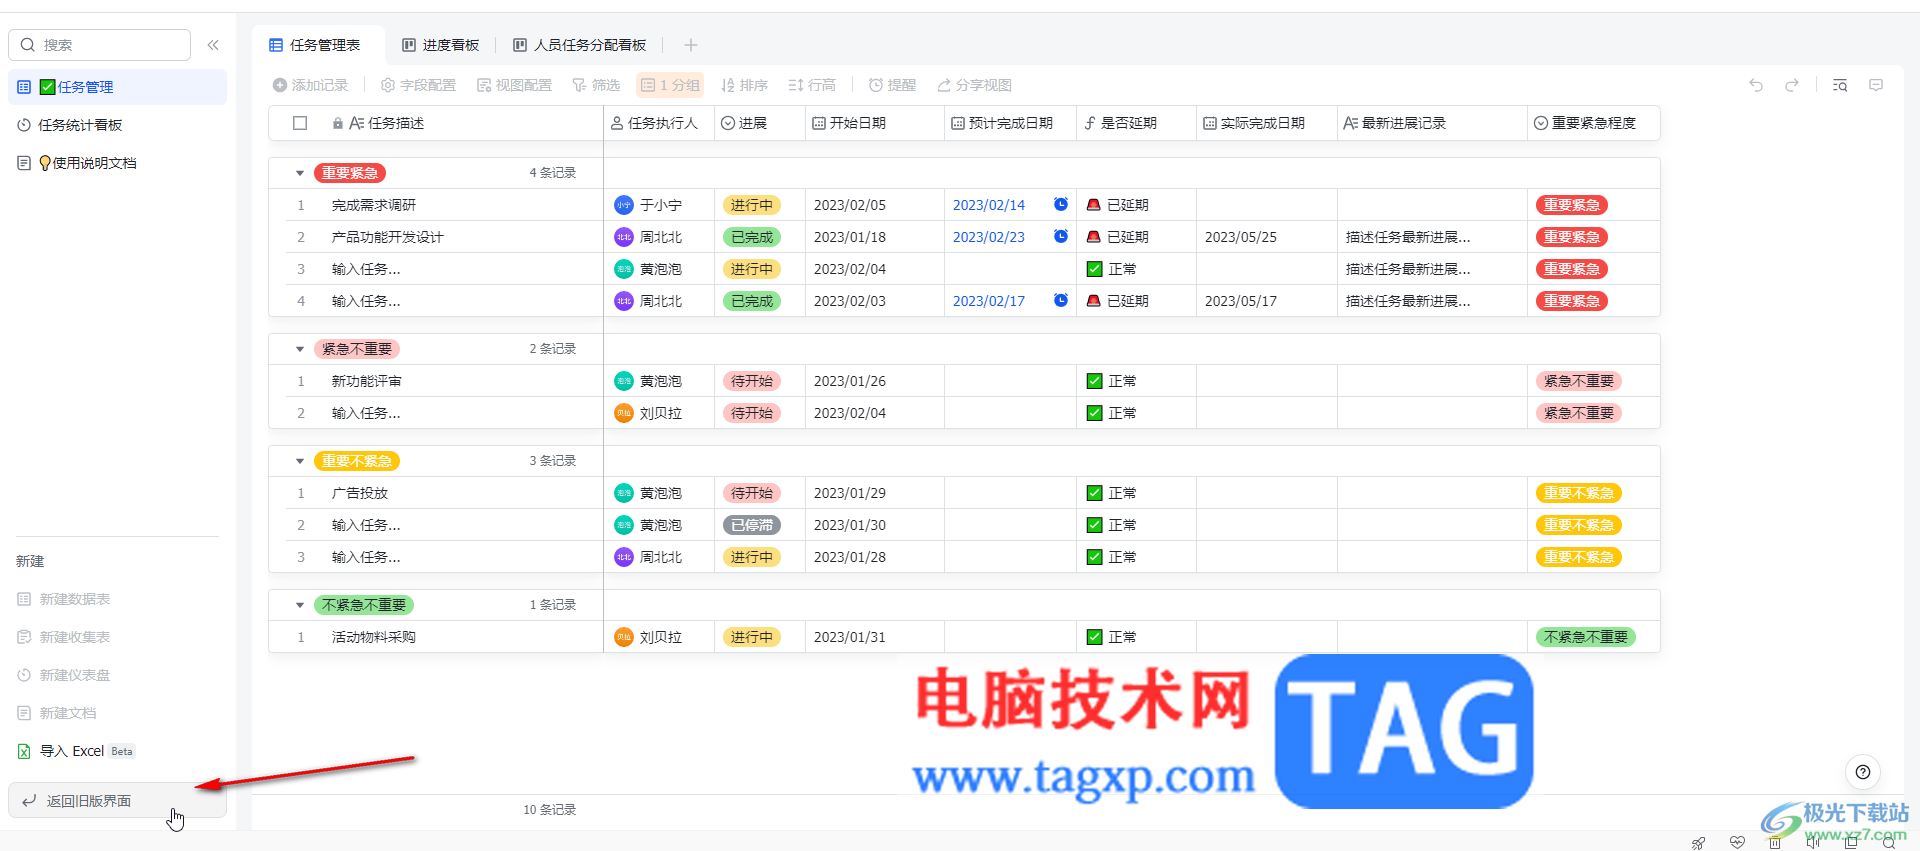The image size is (1920, 851).
Task: Open 字段配置 field settings
Action: point(418,85)
